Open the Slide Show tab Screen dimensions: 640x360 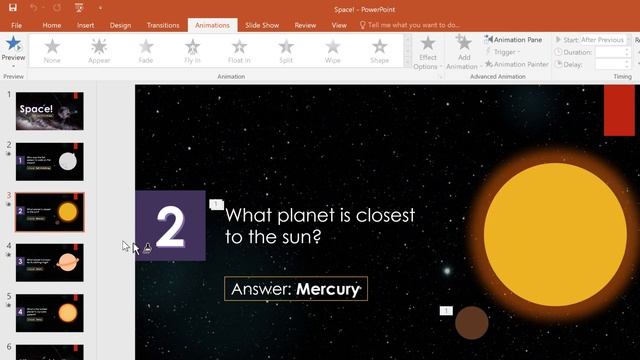(x=262, y=25)
